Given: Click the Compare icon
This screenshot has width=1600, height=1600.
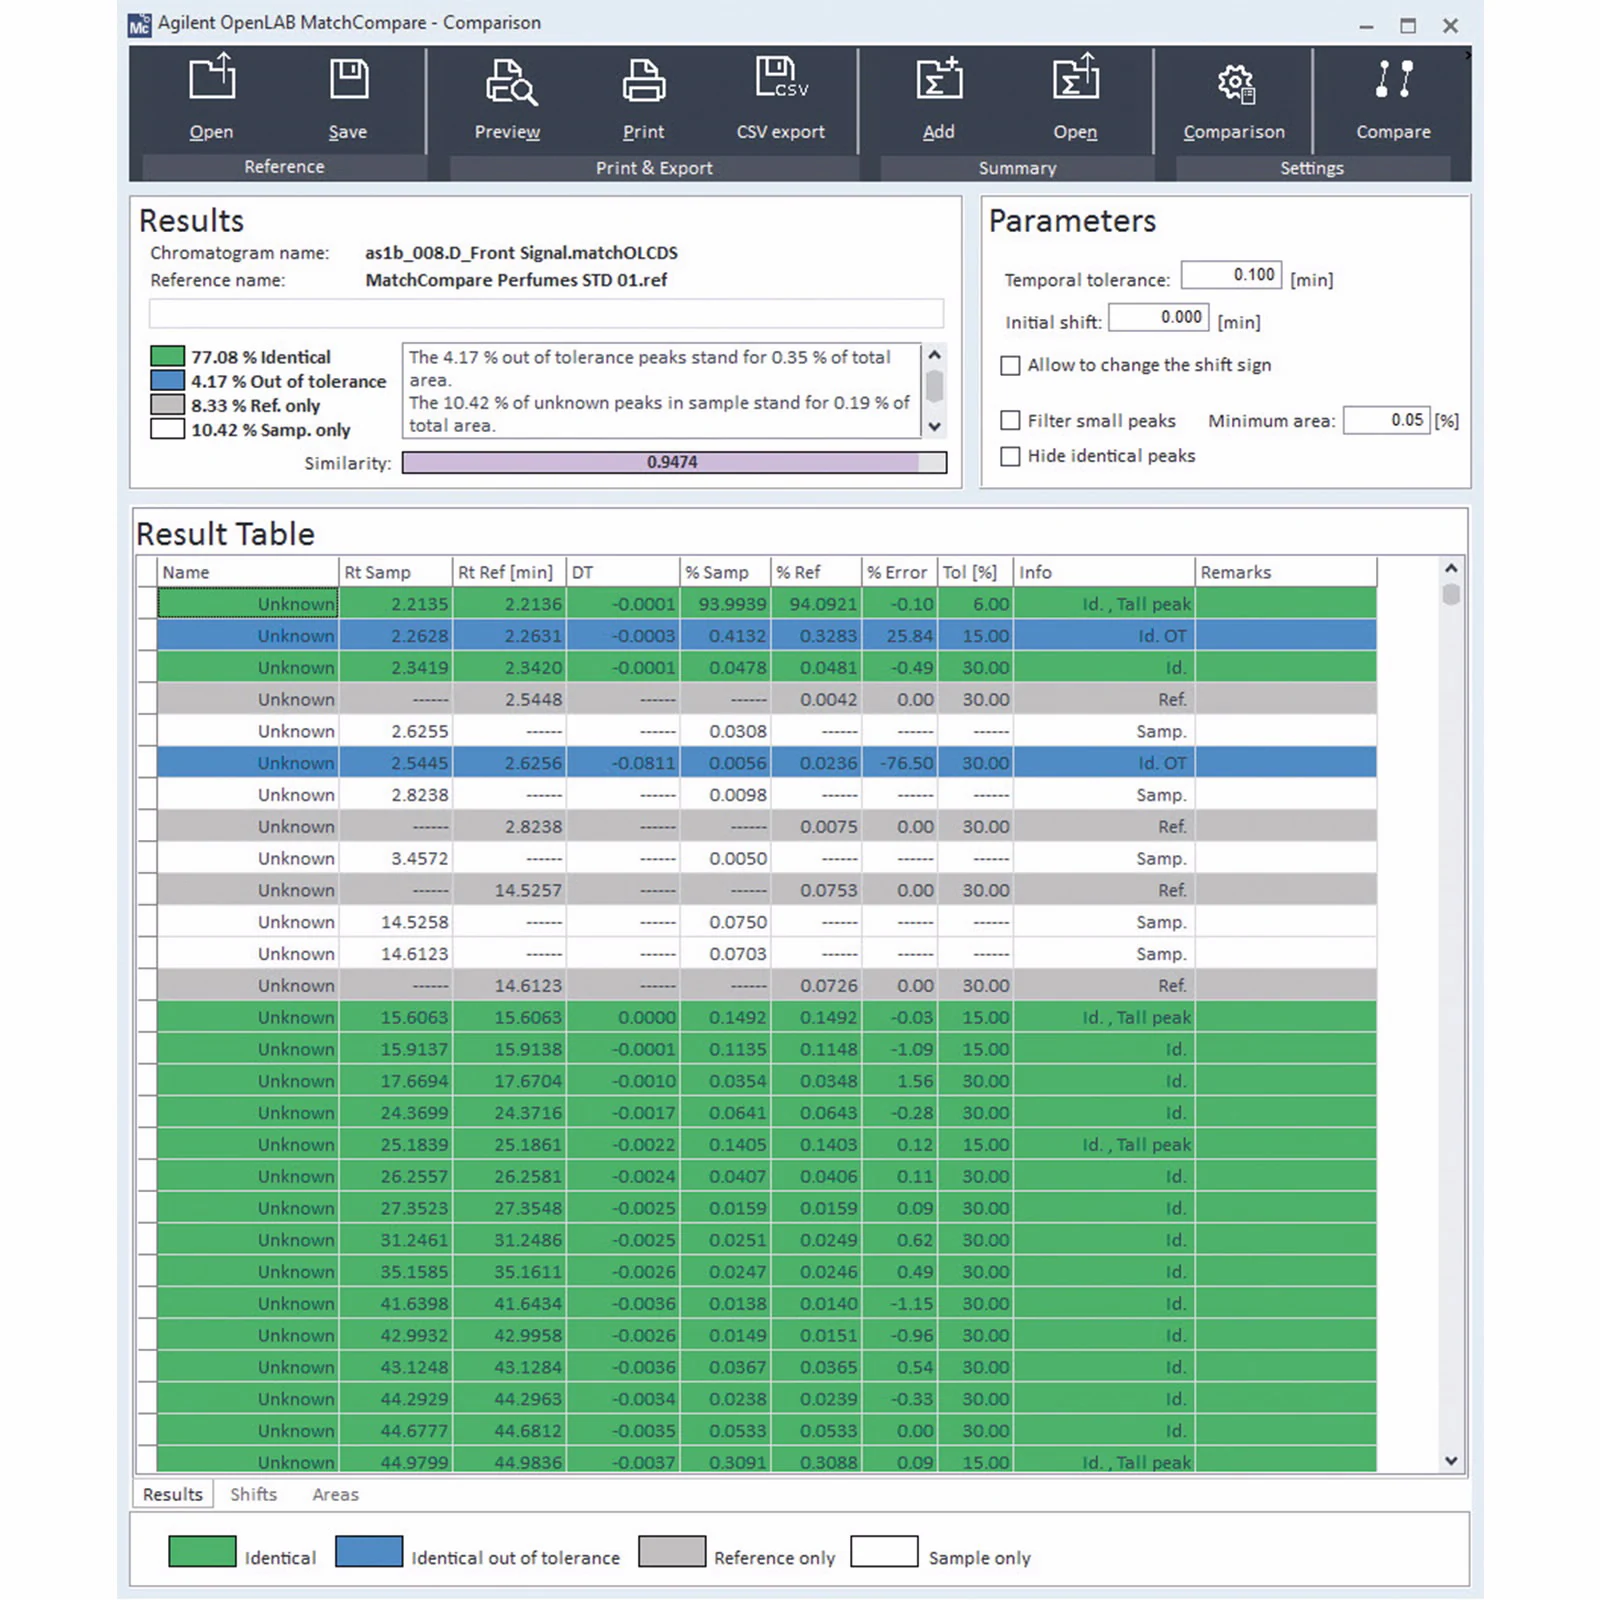Looking at the screenshot, I should pos(1393,80).
